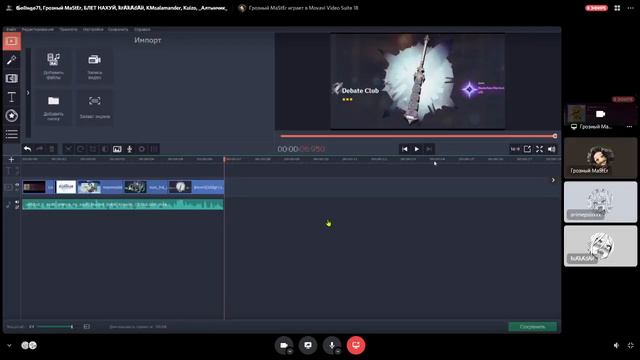
Task: Toggle the preview volume speaker
Action: (552, 149)
